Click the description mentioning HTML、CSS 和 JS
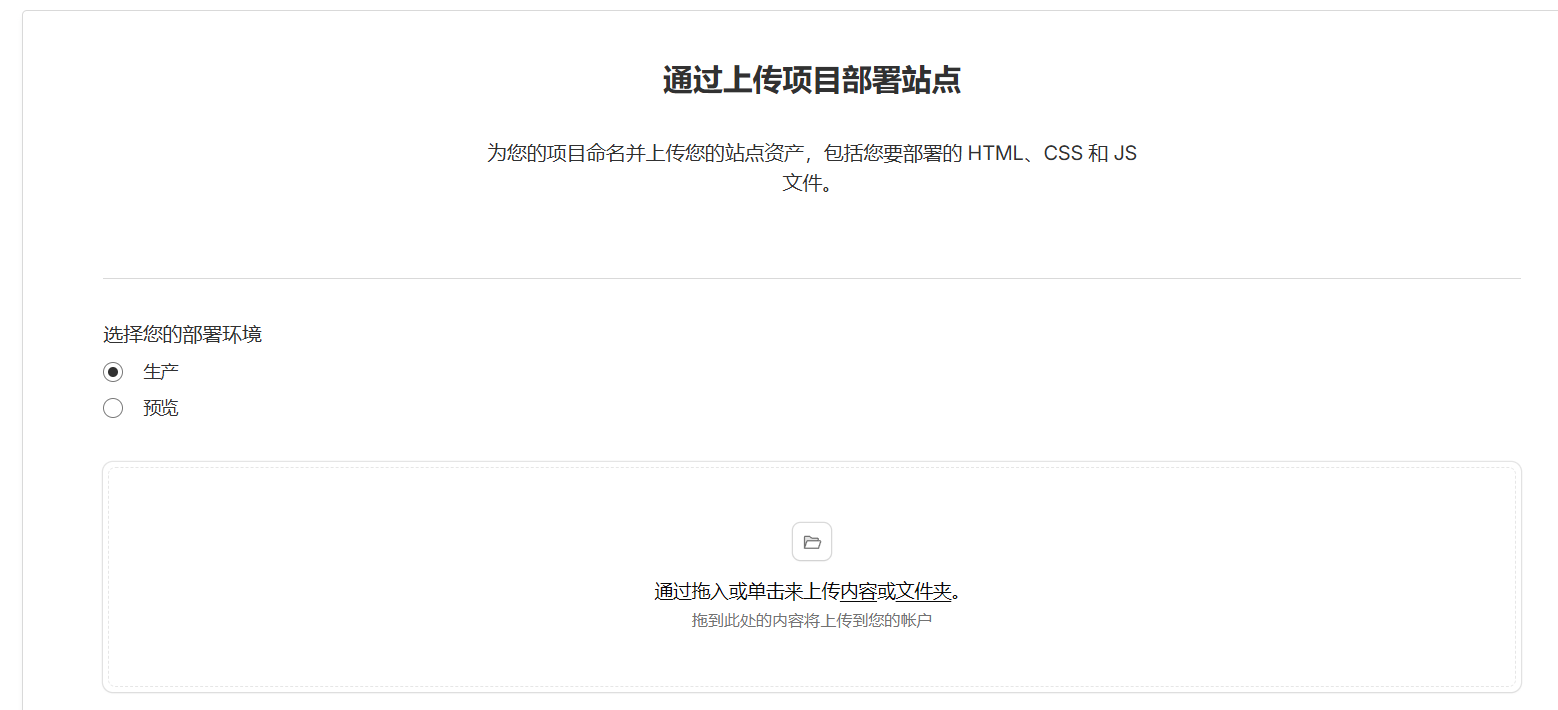 (811, 168)
